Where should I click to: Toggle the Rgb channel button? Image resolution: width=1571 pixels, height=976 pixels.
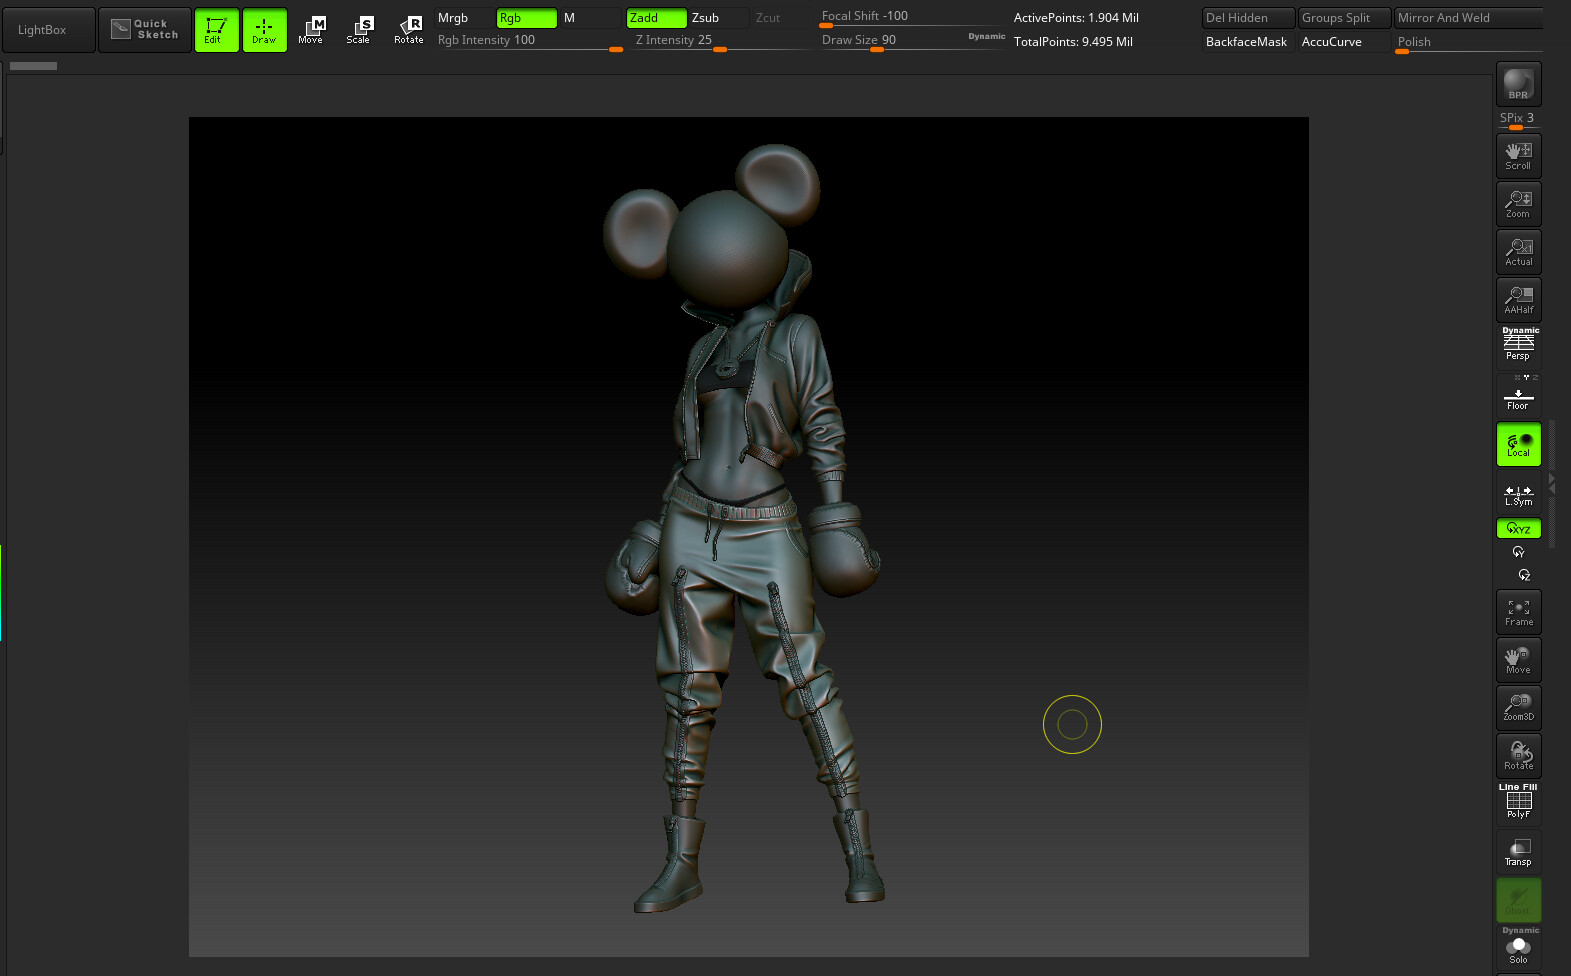pyautogui.click(x=527, y=18)
